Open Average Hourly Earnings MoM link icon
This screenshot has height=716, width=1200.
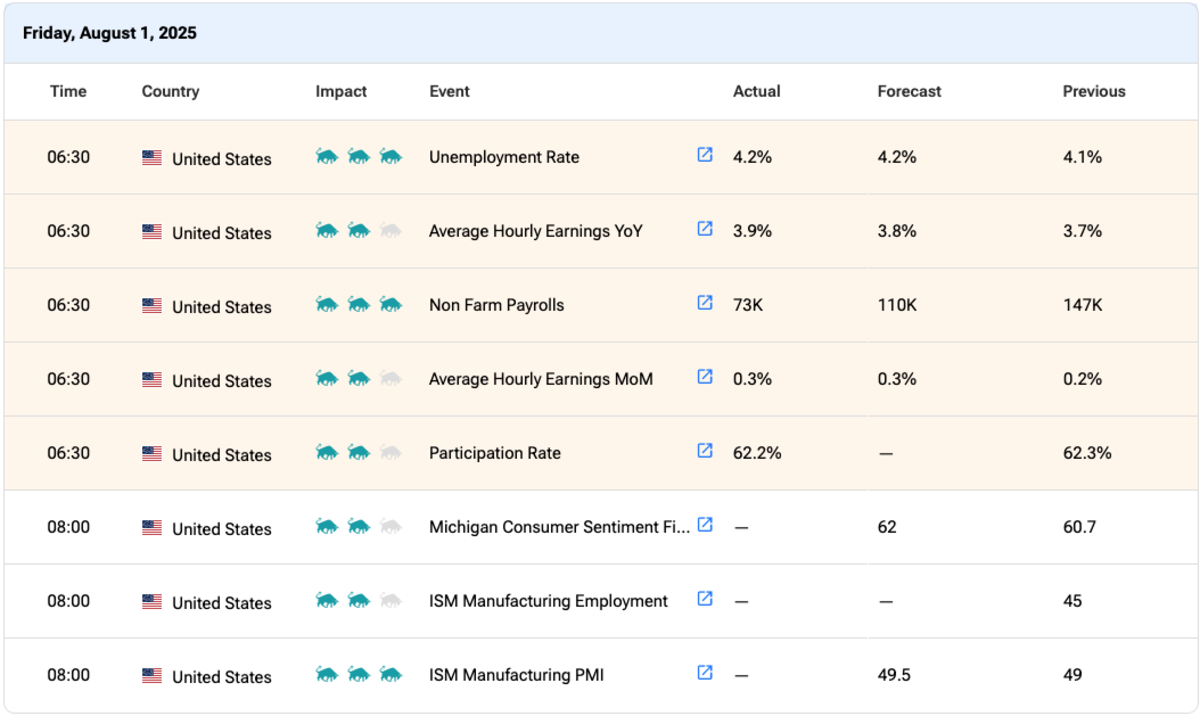point(705,377)
